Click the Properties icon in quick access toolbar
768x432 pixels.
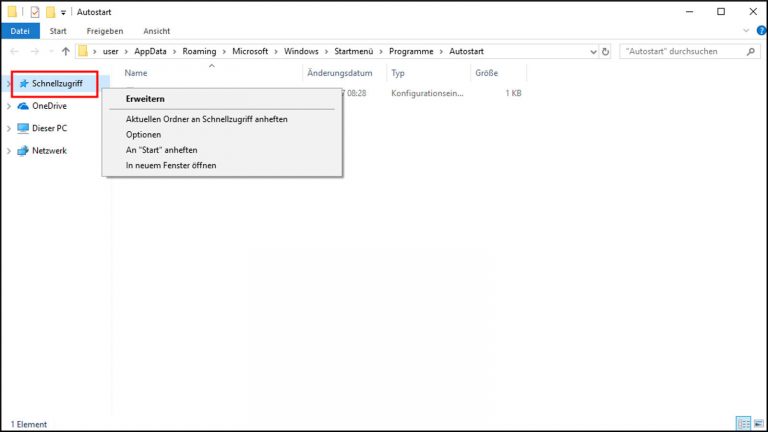pos(35,12)
